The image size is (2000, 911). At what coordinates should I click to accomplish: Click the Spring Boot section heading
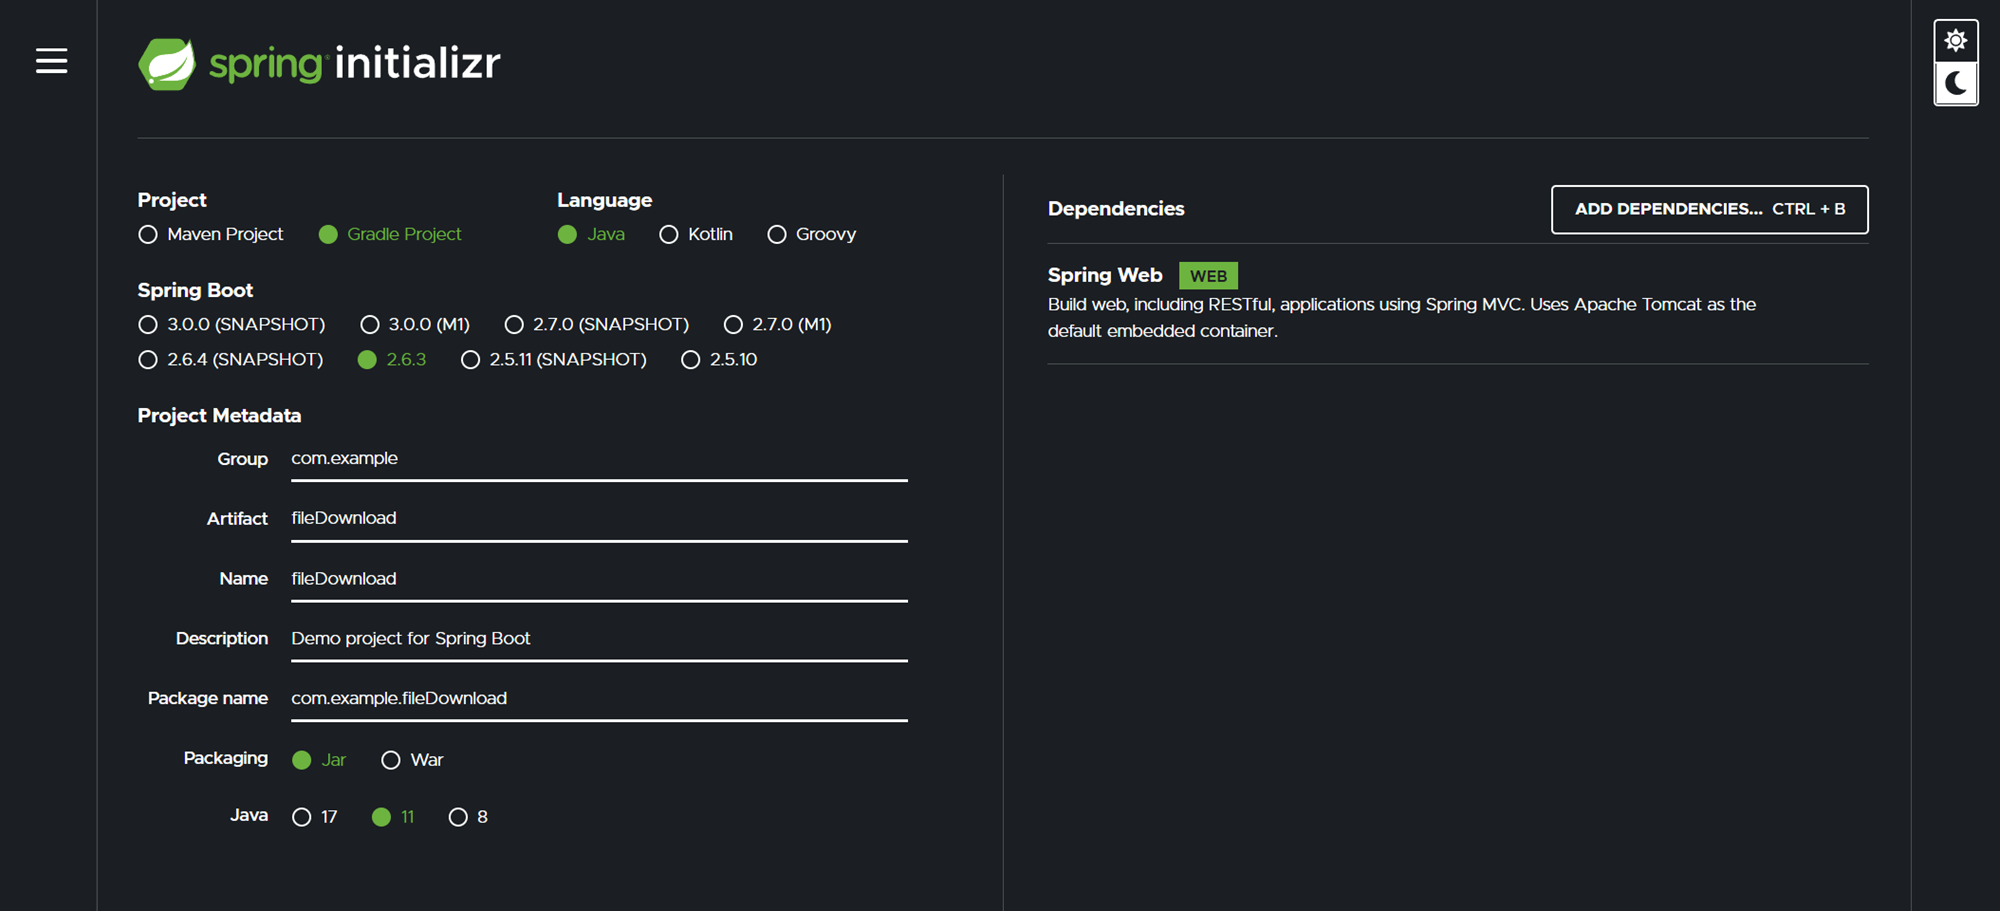(x=195, y=290)
